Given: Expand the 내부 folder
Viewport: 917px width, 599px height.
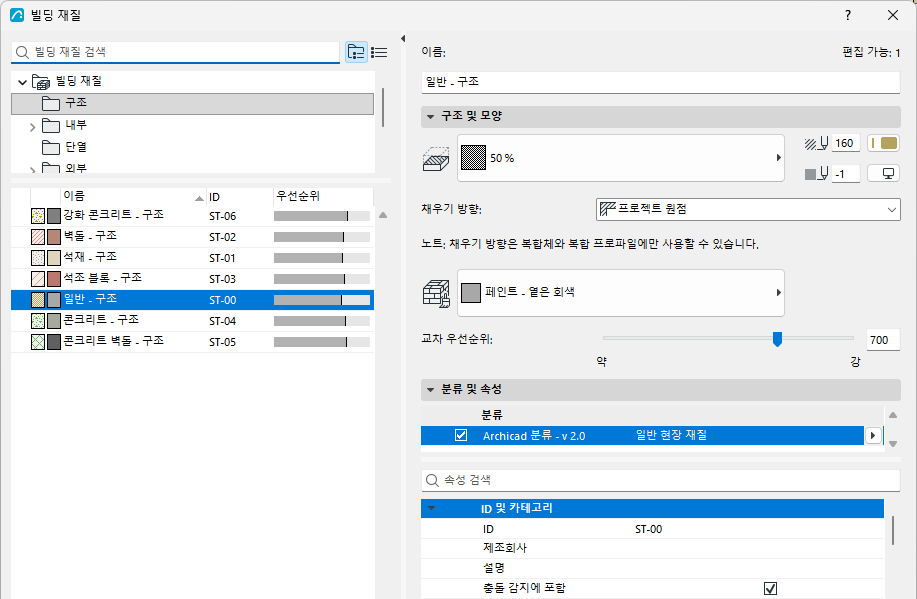Looking at the screenshot, I should point(33,126).
